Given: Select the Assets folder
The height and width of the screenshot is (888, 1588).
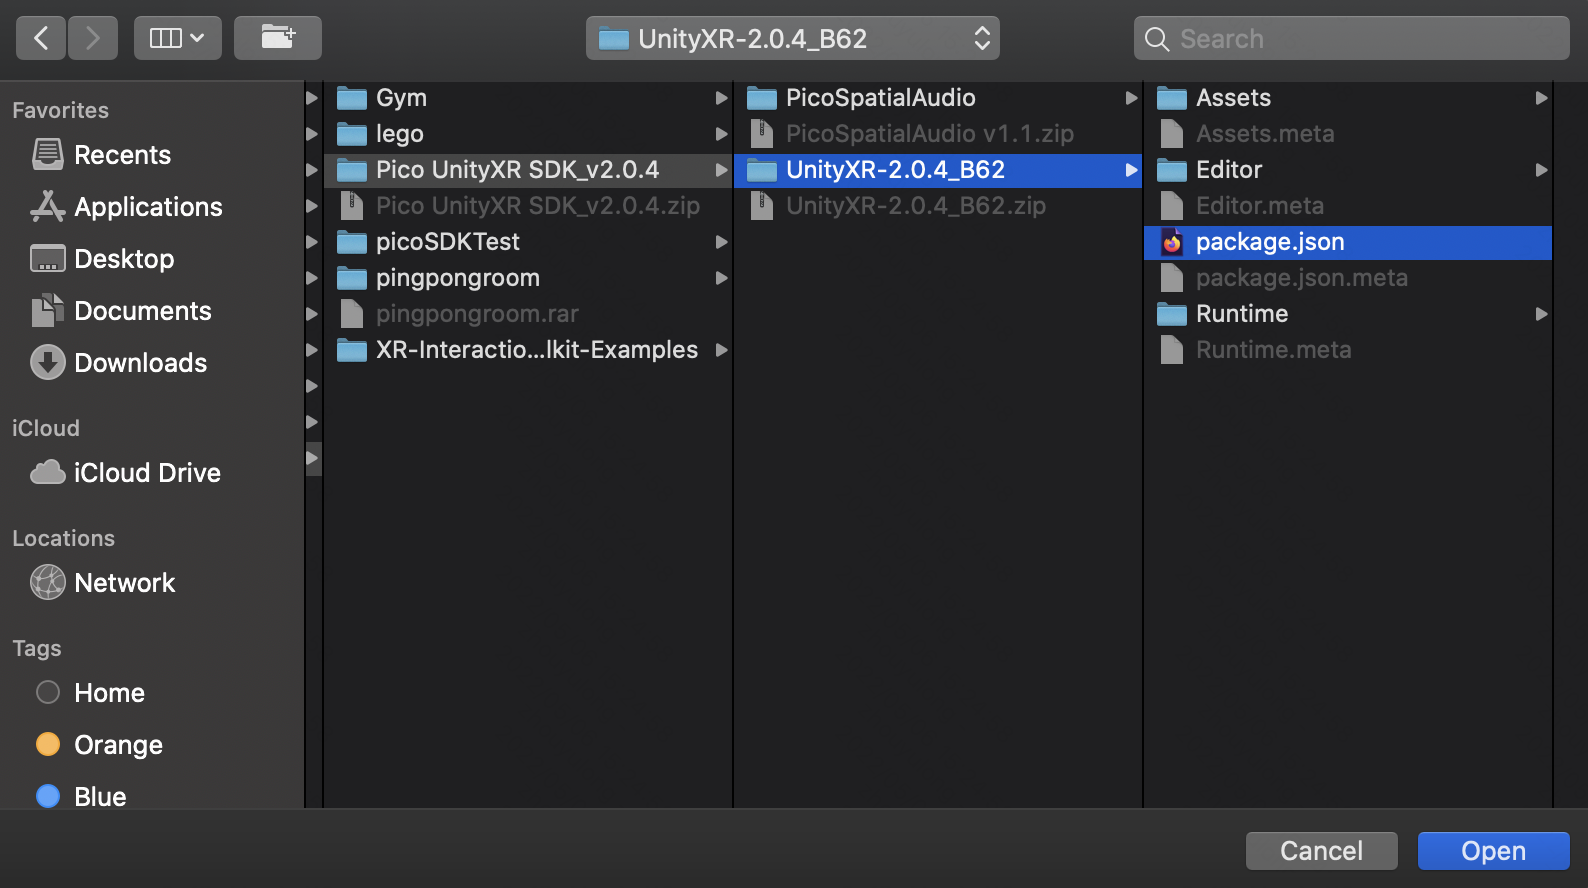Looking at the screenshot, I should coord(1348,98).
